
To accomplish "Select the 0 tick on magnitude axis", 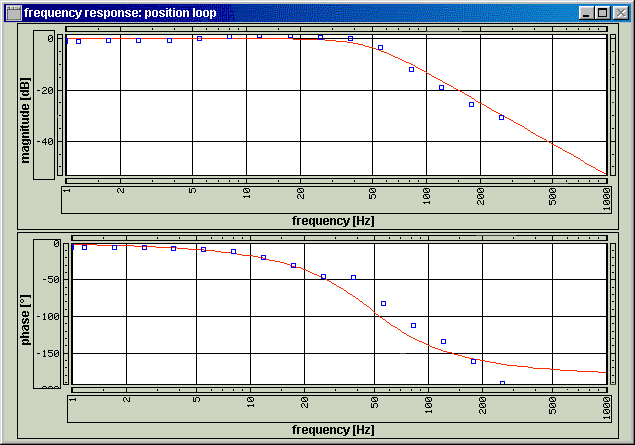I will tap(50, 38).
